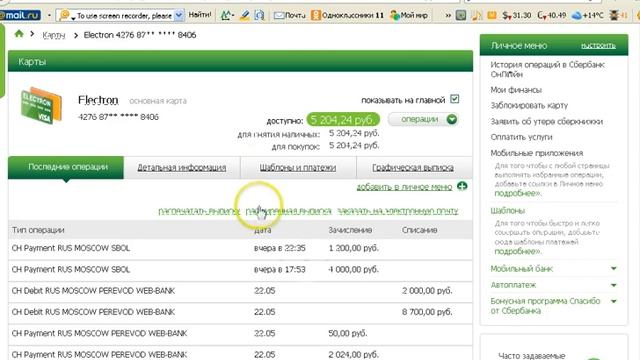Image resolution: width=640 pixels, height=360 pixels.
Task: Click расширенная выписка link
Action: [288, 211]
